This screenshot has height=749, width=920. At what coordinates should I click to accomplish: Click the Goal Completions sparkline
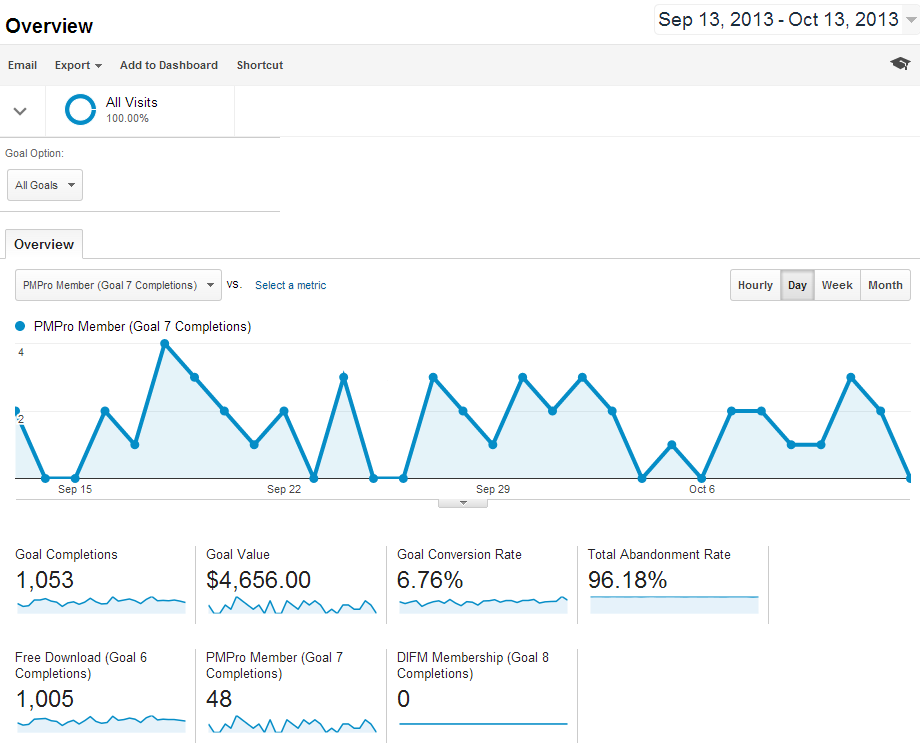pyautogui.click(x=102, y=605)
